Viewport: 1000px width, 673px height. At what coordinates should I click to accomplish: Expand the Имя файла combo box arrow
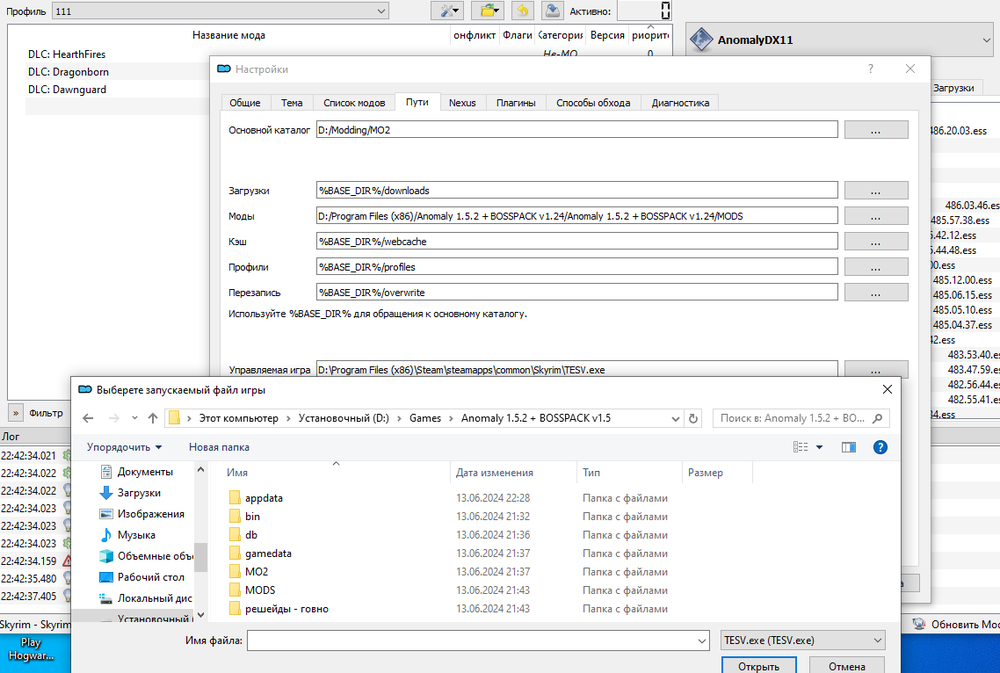[x=702, y=640]
